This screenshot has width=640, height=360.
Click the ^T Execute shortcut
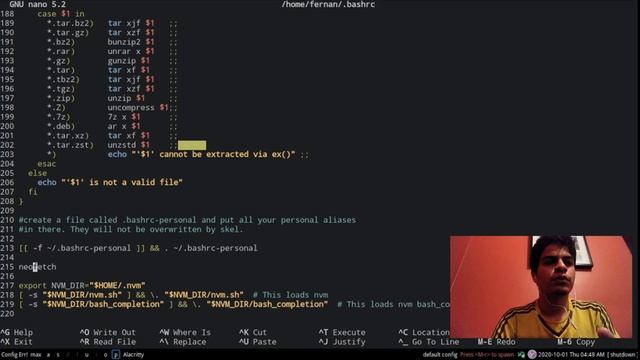342,332
